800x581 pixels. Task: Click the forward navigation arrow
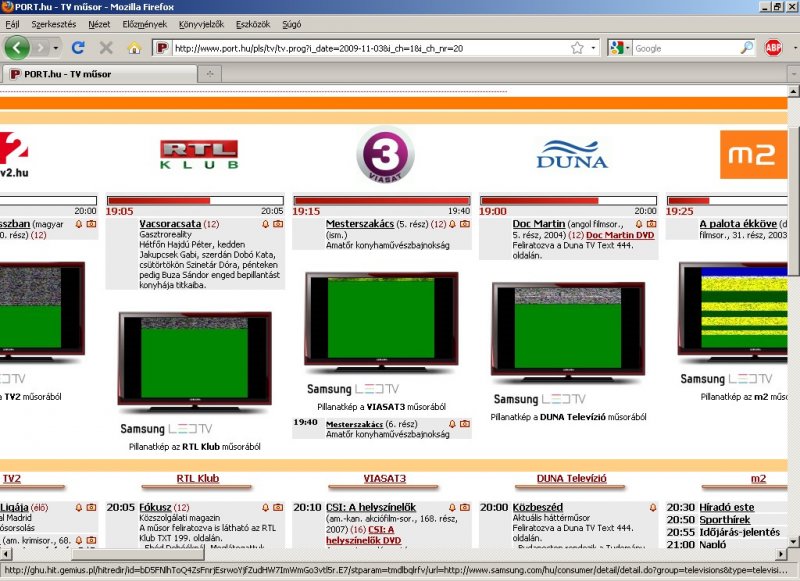pos(41,48)
